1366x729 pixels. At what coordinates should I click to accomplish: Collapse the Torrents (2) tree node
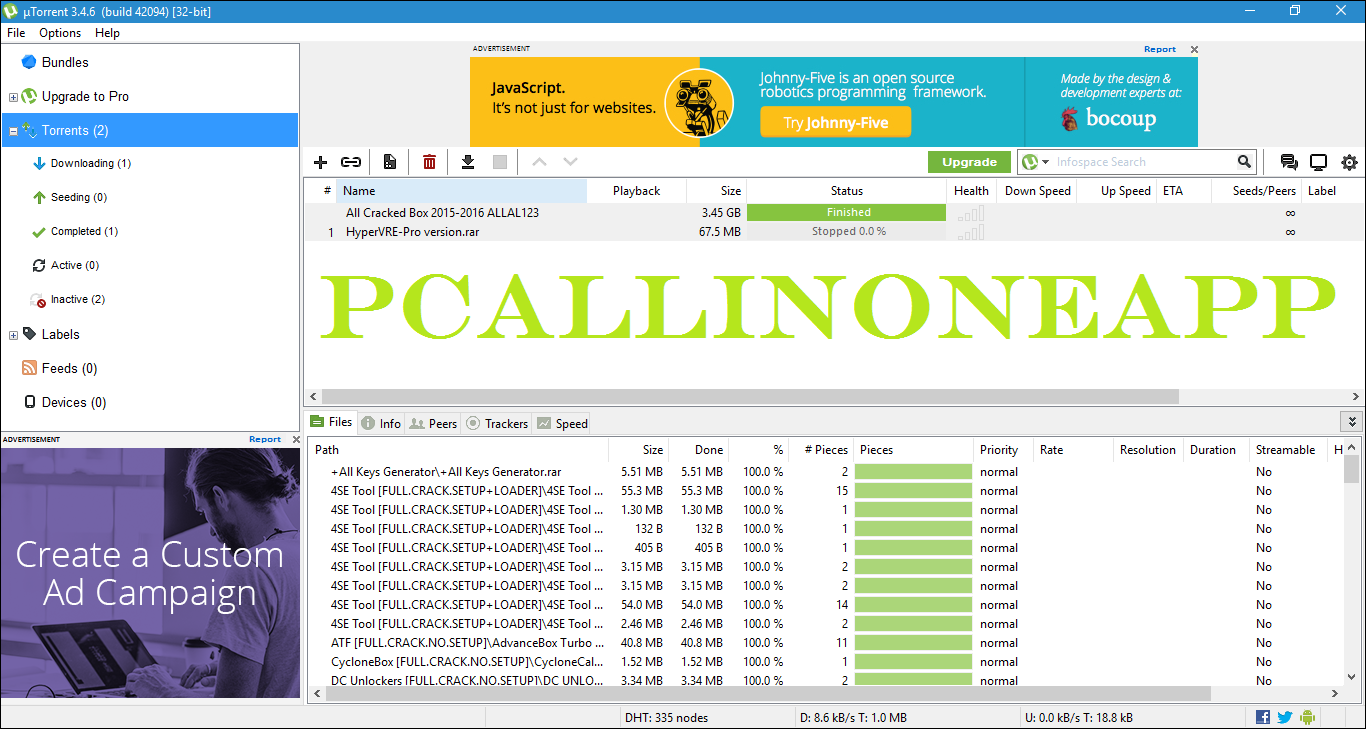13,131
